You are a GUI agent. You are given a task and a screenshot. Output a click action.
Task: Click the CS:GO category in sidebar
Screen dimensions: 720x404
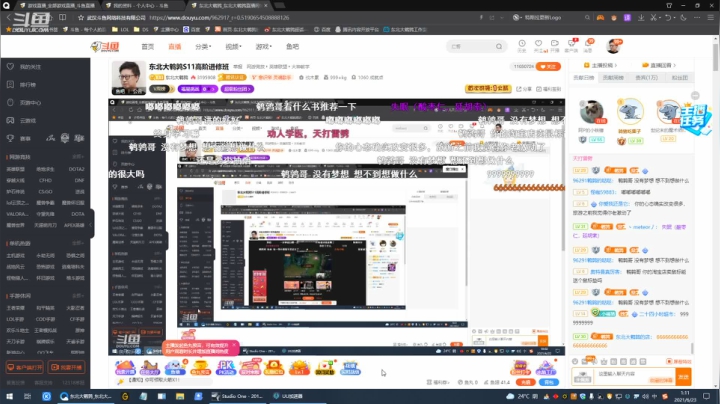(45, 191)
